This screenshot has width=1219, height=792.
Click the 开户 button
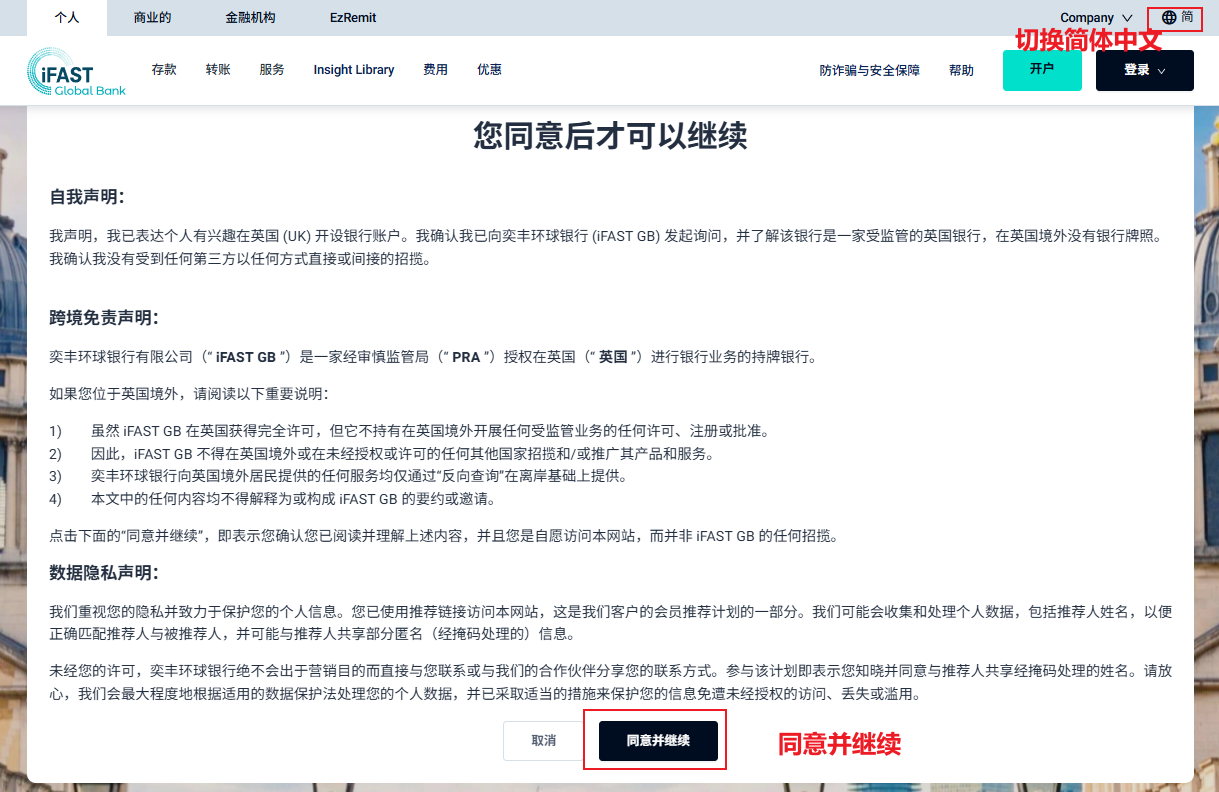point(1042,70)
